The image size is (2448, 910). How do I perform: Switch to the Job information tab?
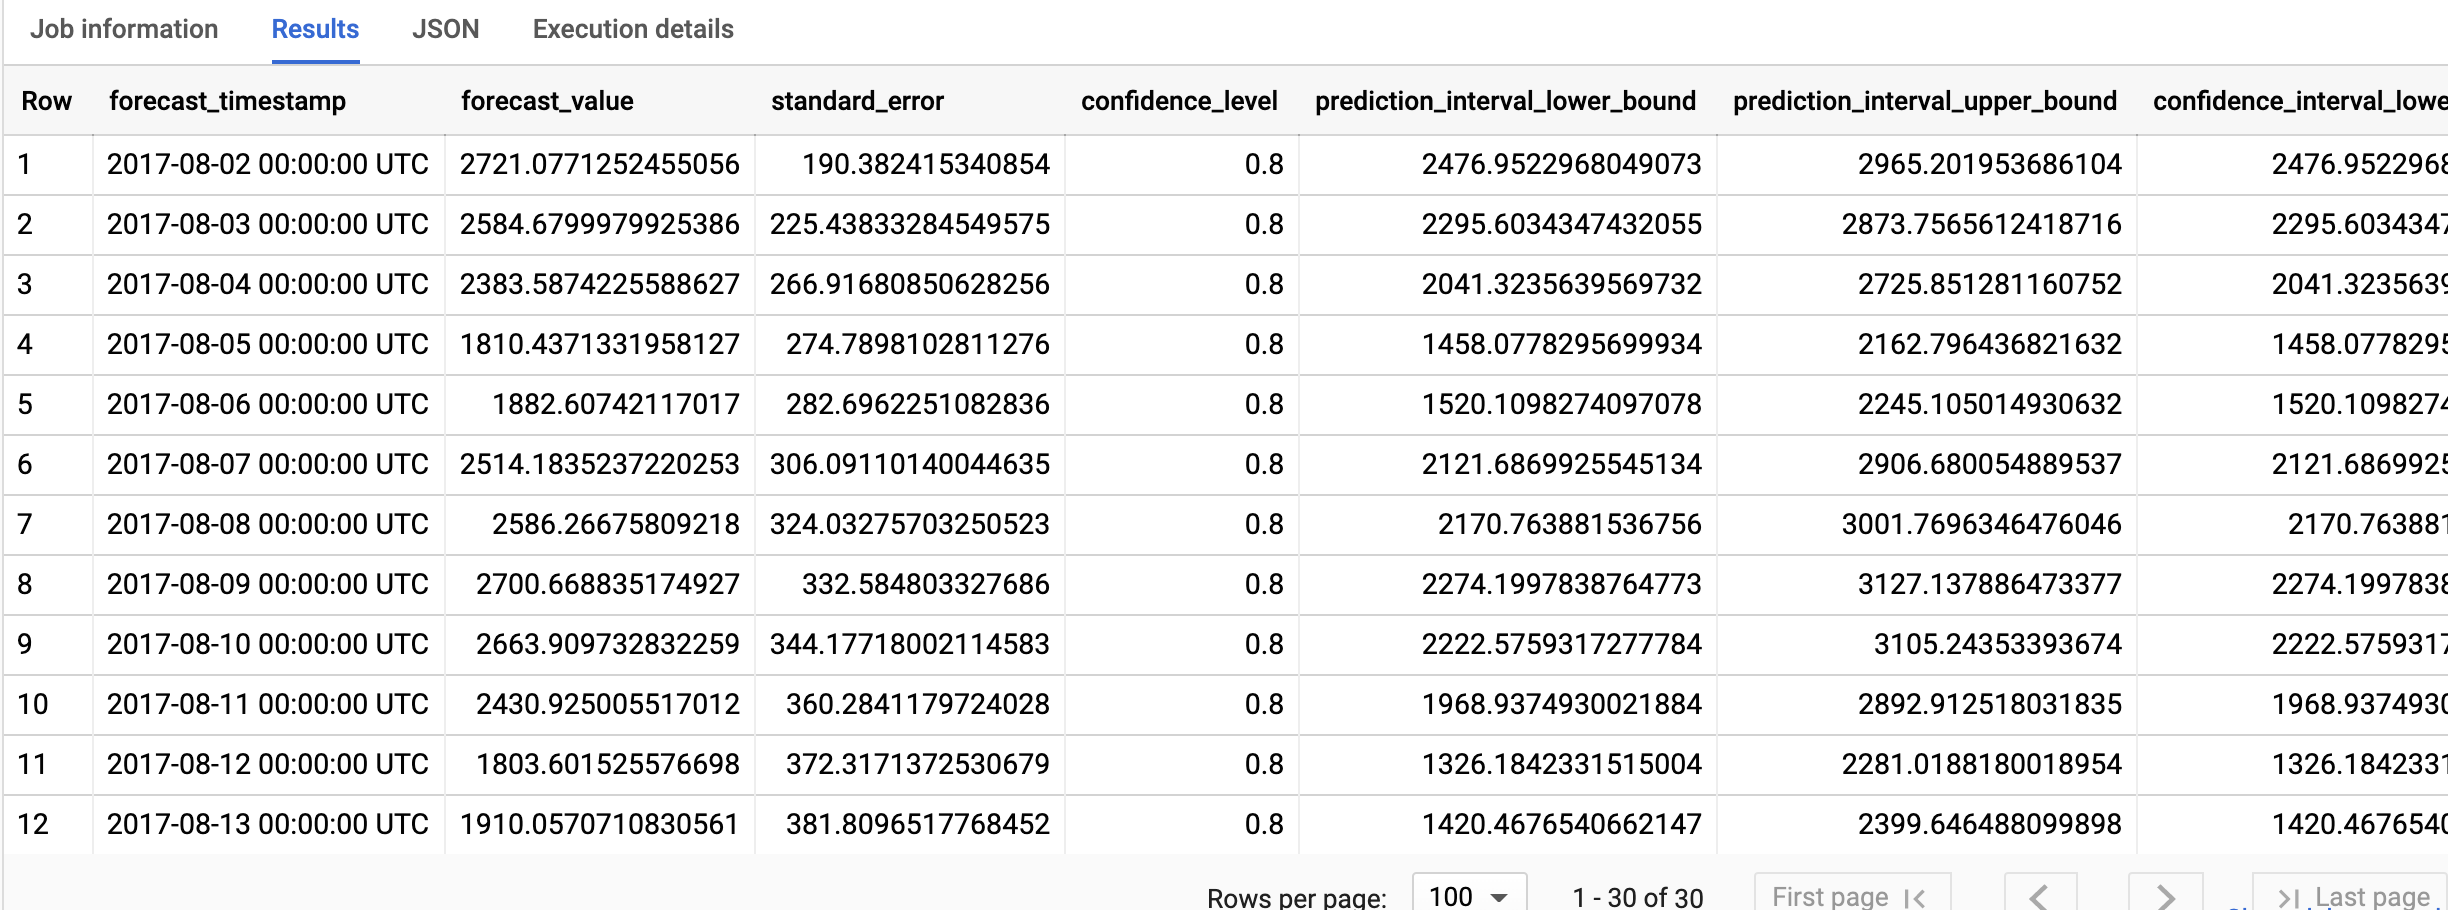click(123, 29)
